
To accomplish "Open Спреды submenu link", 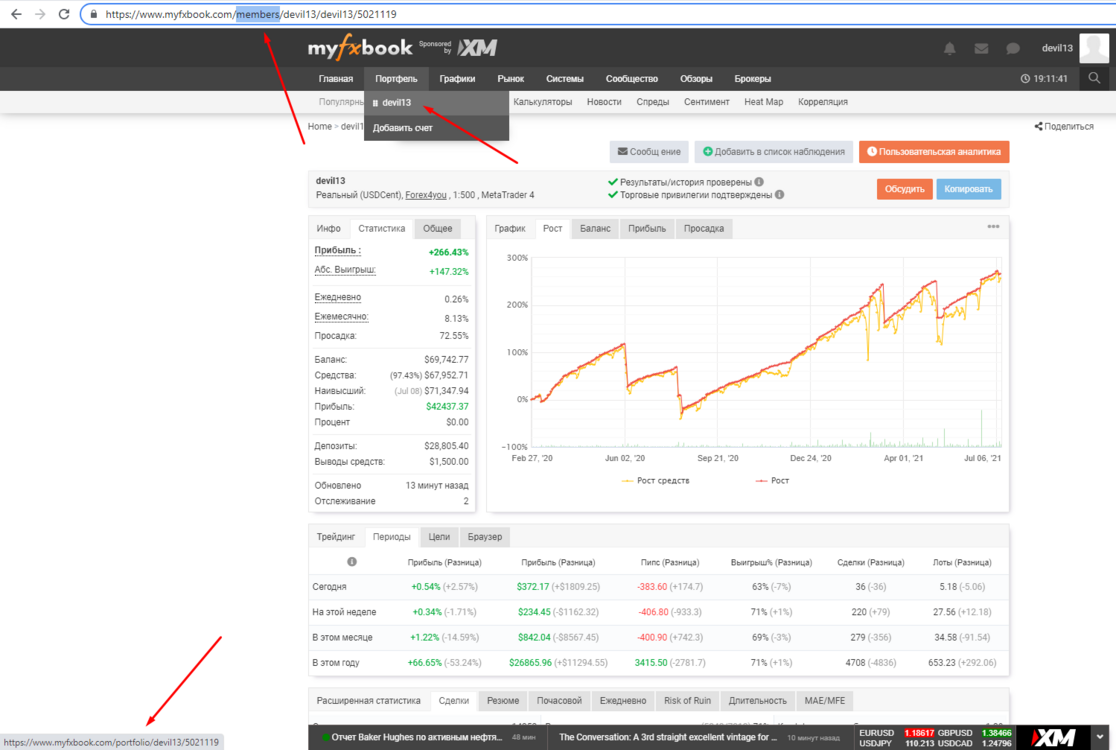I will pos(652,102).
